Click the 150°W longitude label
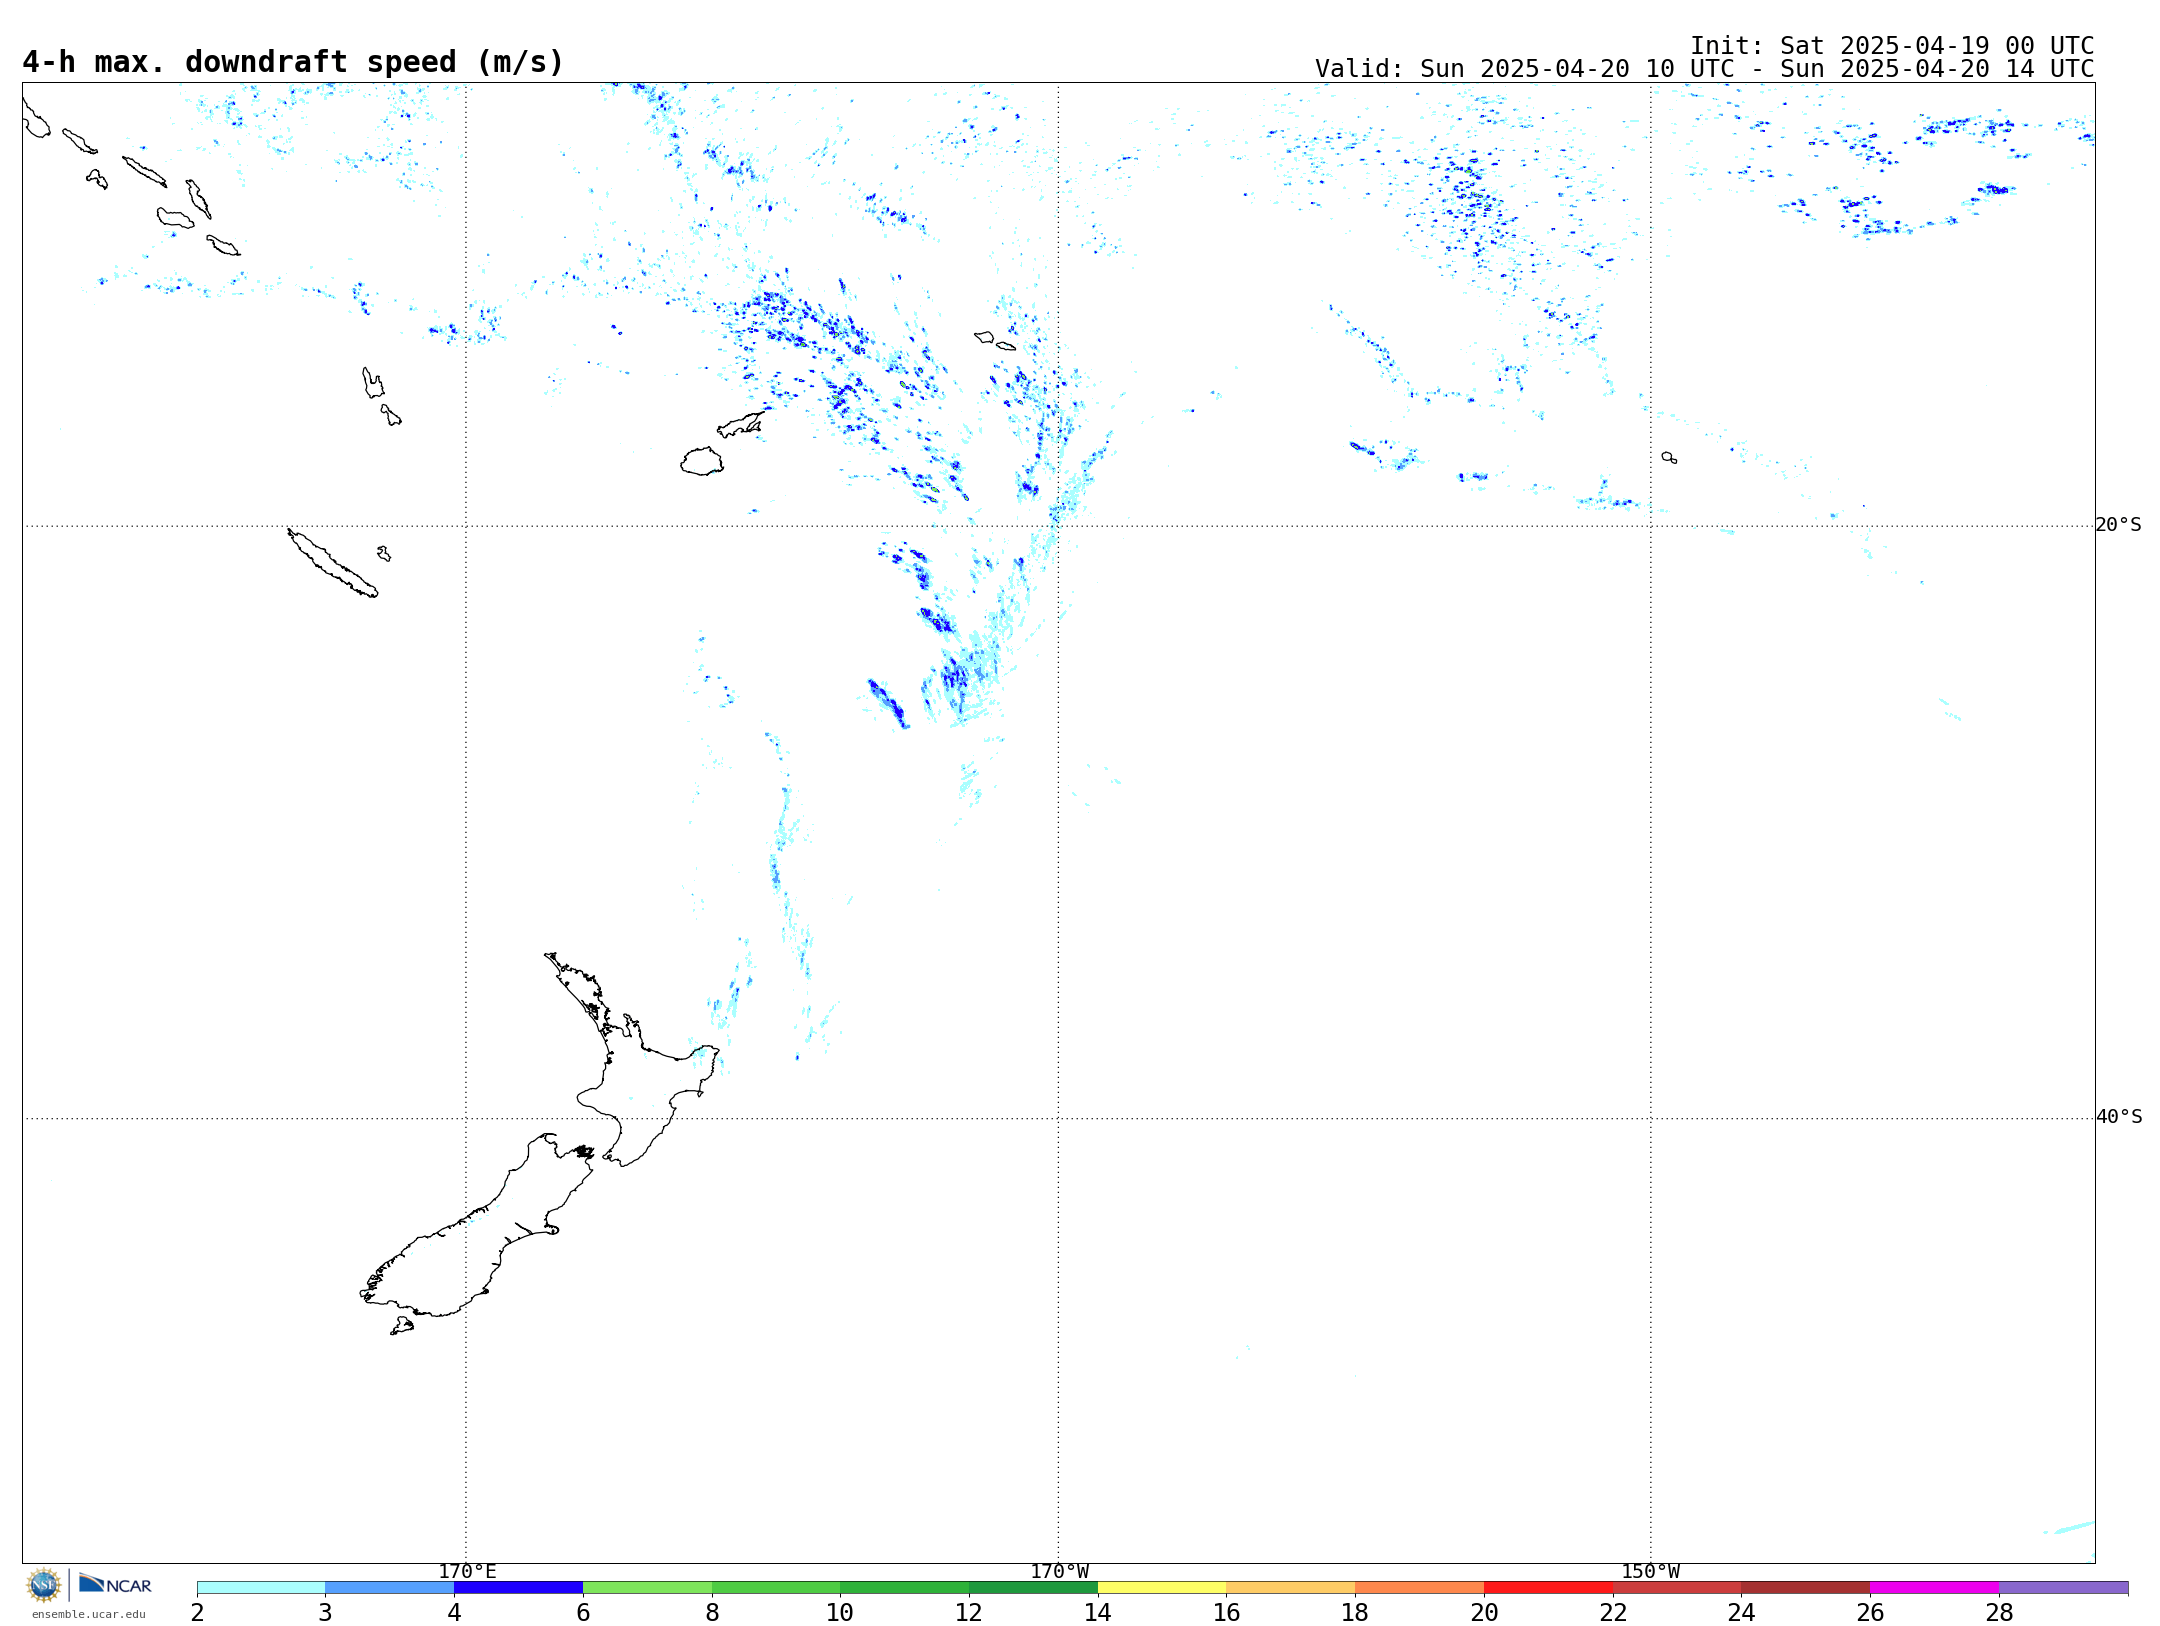The height and width of the screenshot is (1626, 2160). [x=1650, y=1572]
